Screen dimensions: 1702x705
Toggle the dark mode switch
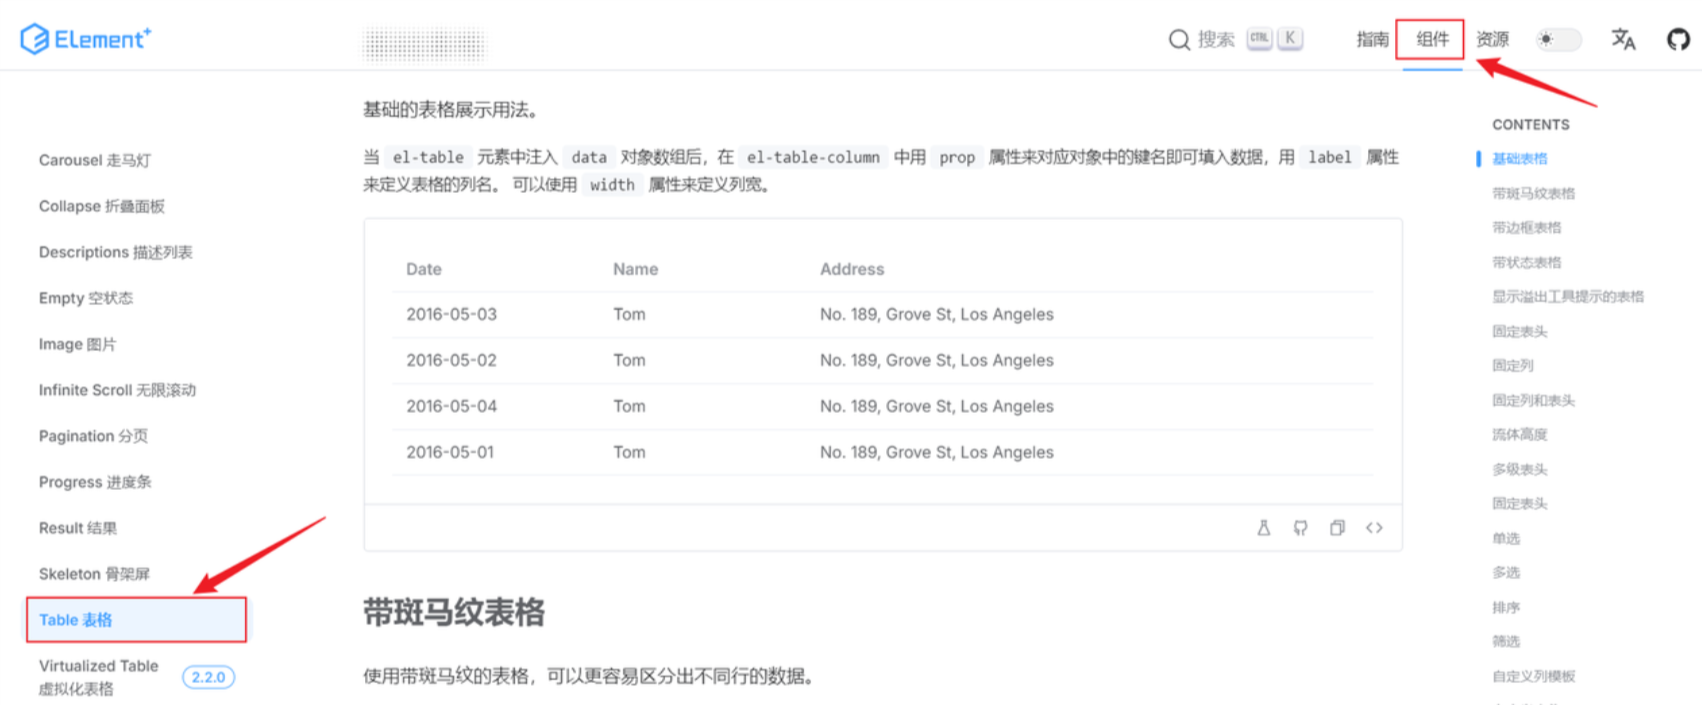(x=1558, y=40)
